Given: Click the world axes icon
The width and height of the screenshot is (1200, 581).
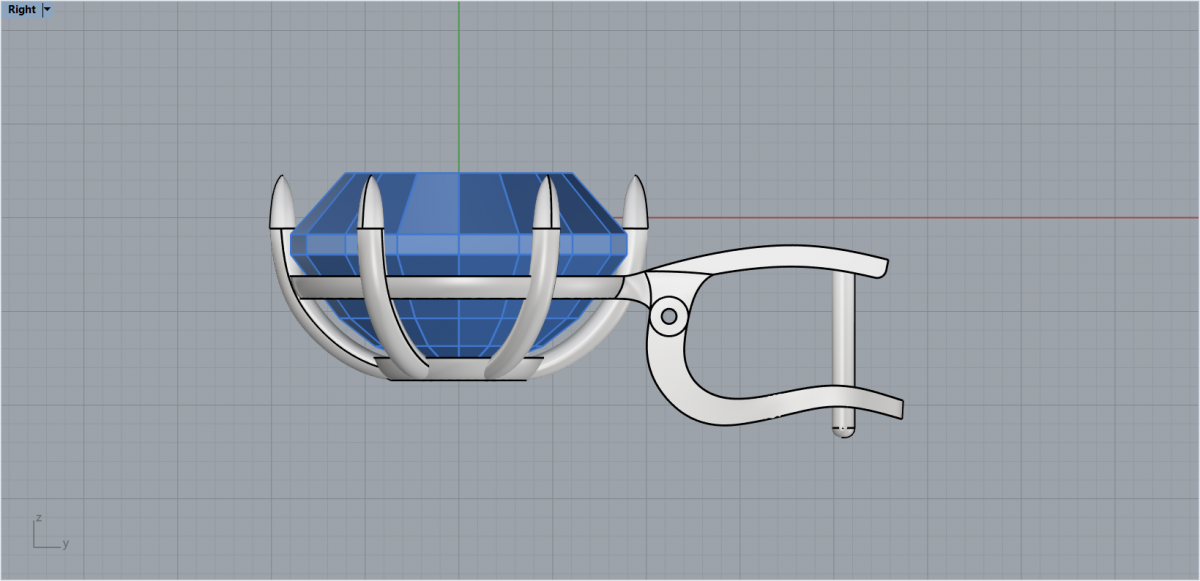Looking at the screenshot, I should (47, 535).
